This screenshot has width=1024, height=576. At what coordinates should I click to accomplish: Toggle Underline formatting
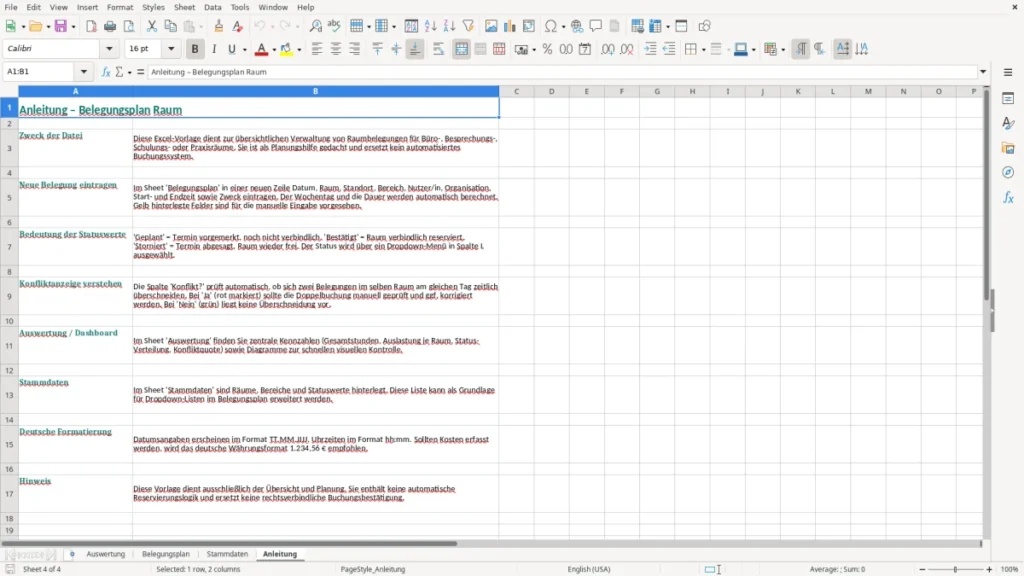(x=231, y=49)
